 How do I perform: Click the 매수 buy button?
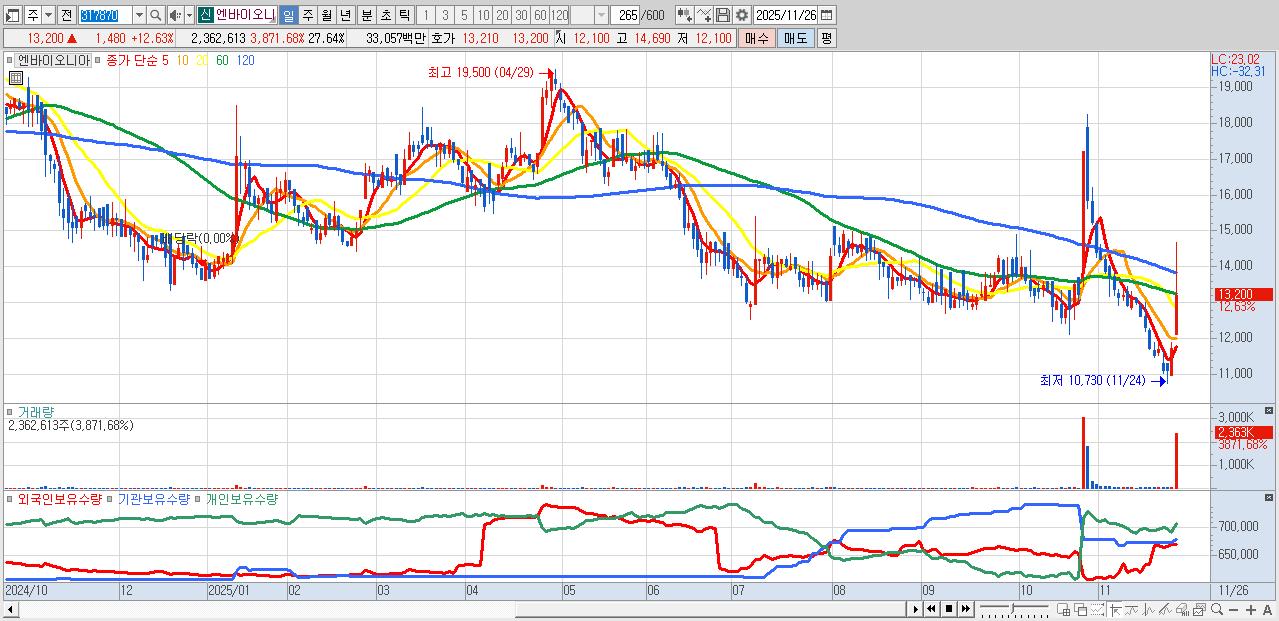[x=756, y=38]
